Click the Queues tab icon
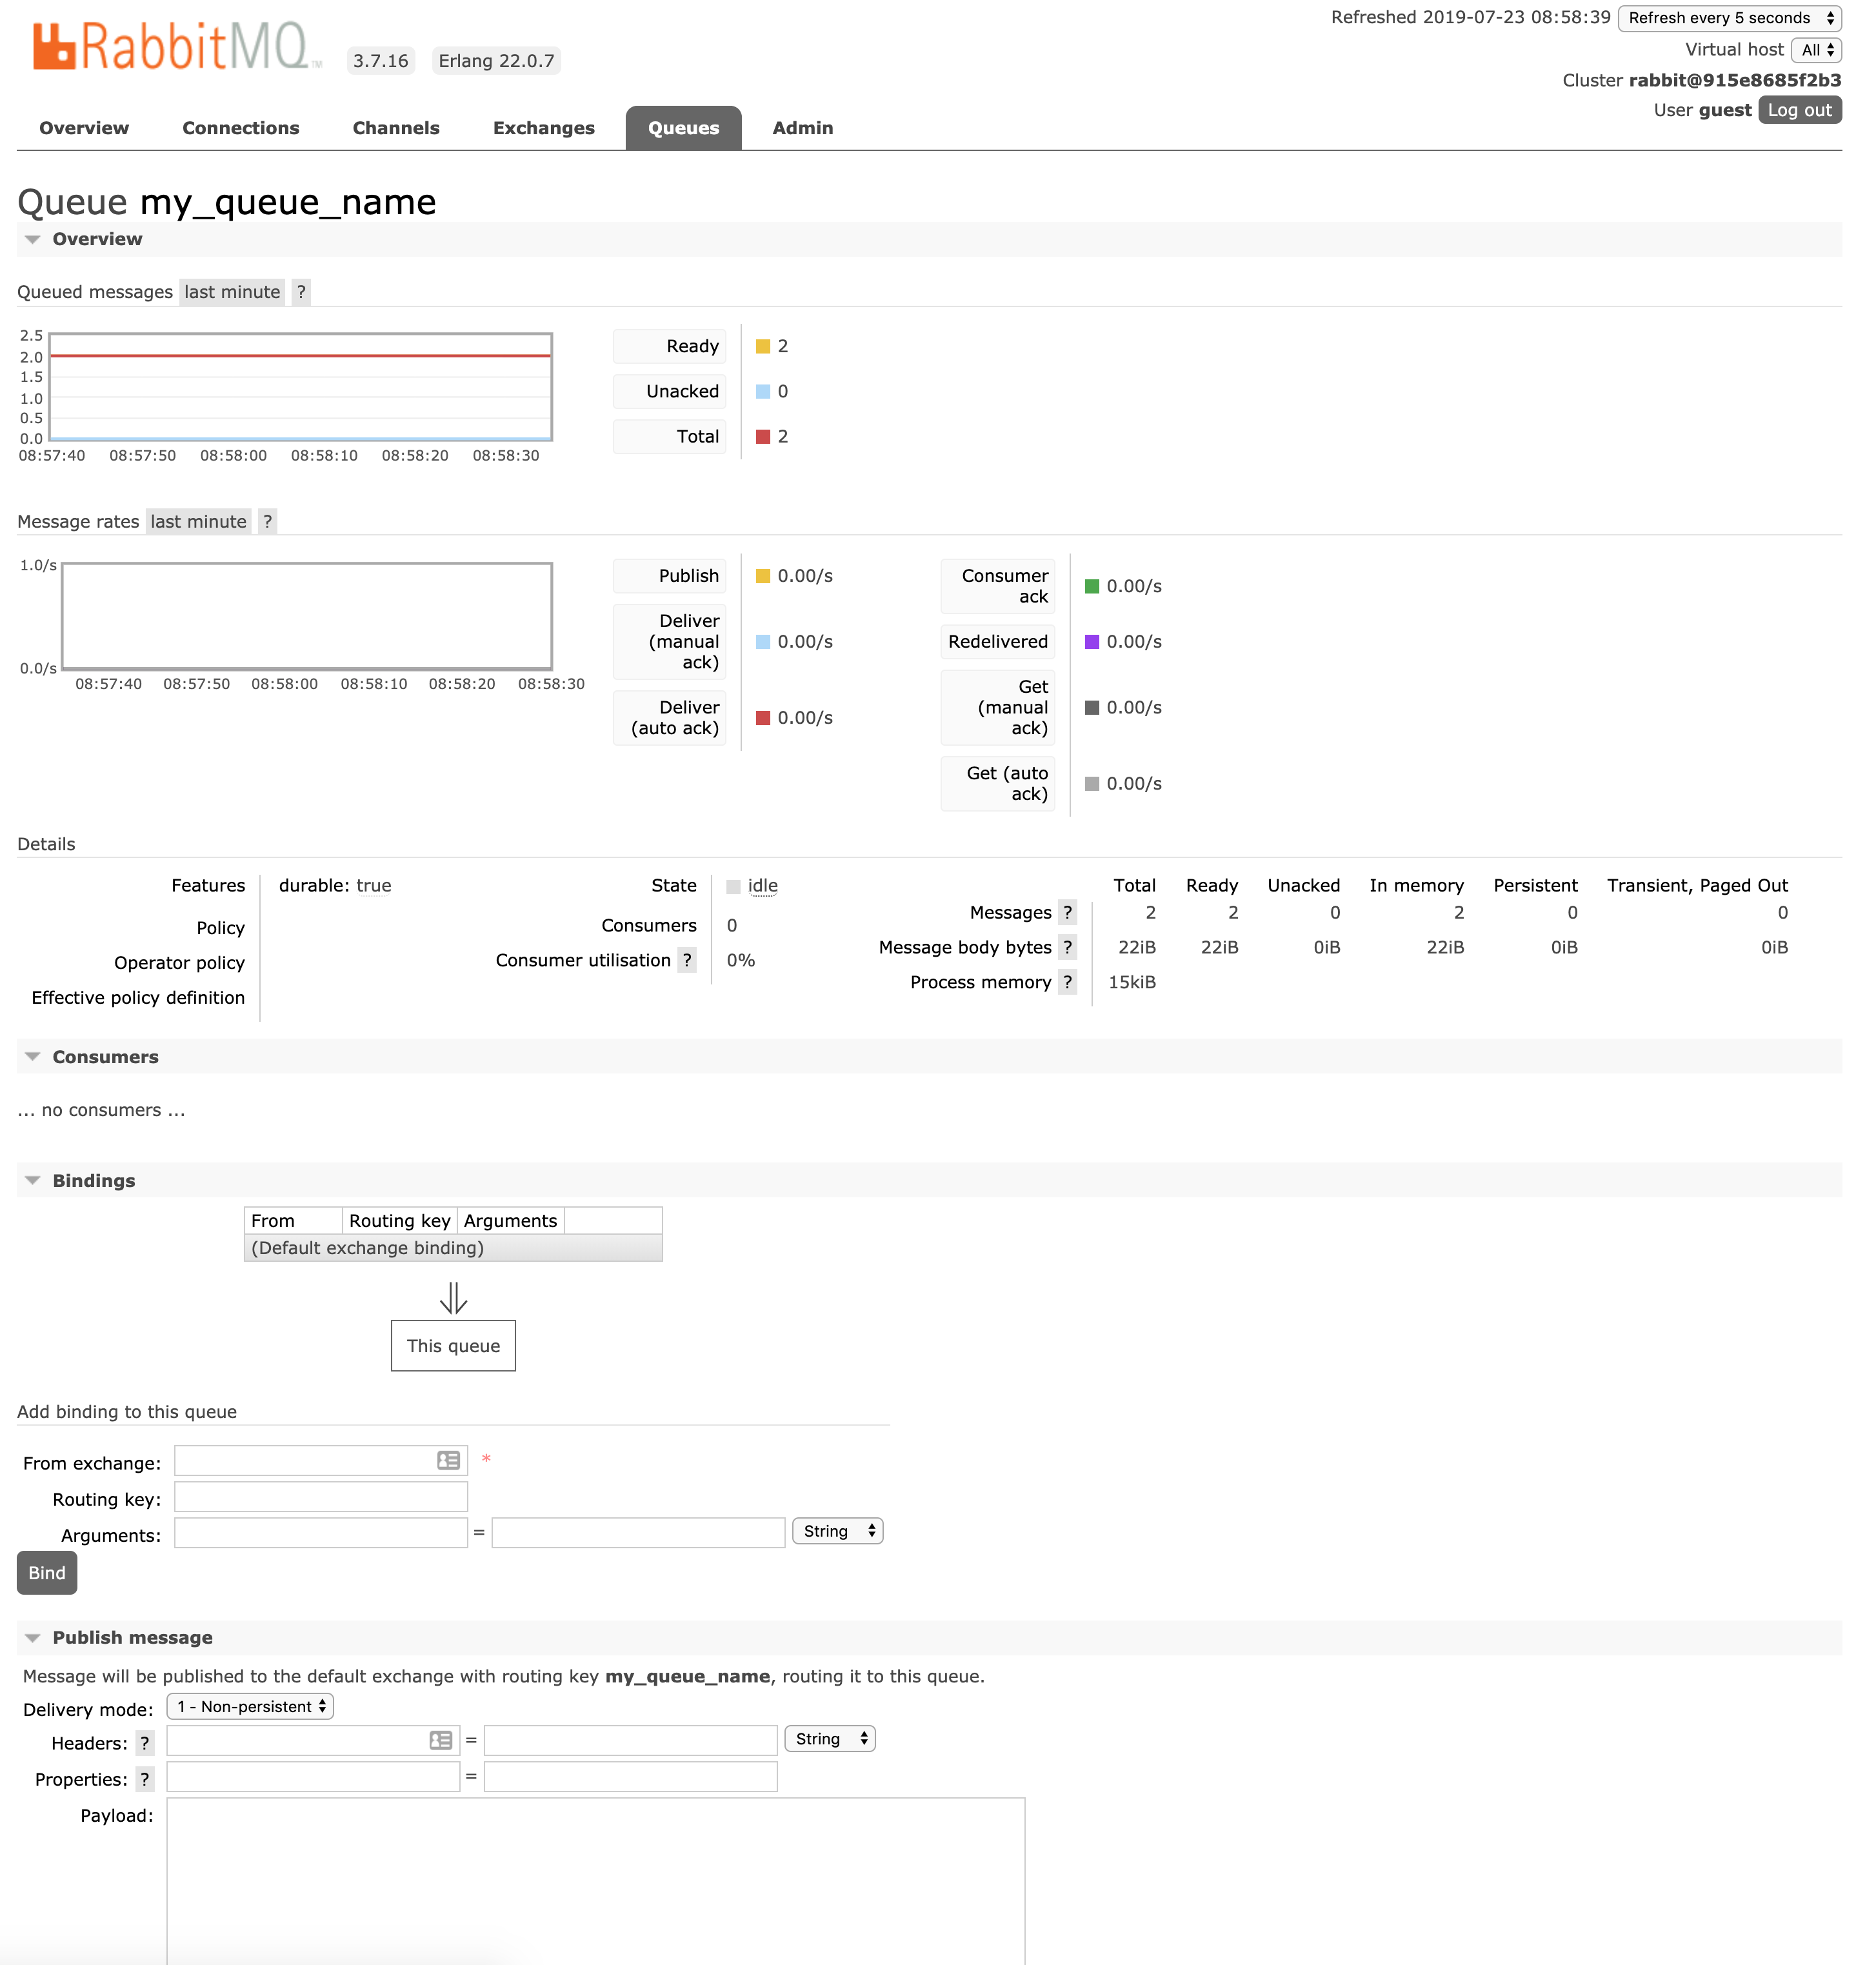Viewport: 1876px width, 1965px height. click(x=683, y=126)
